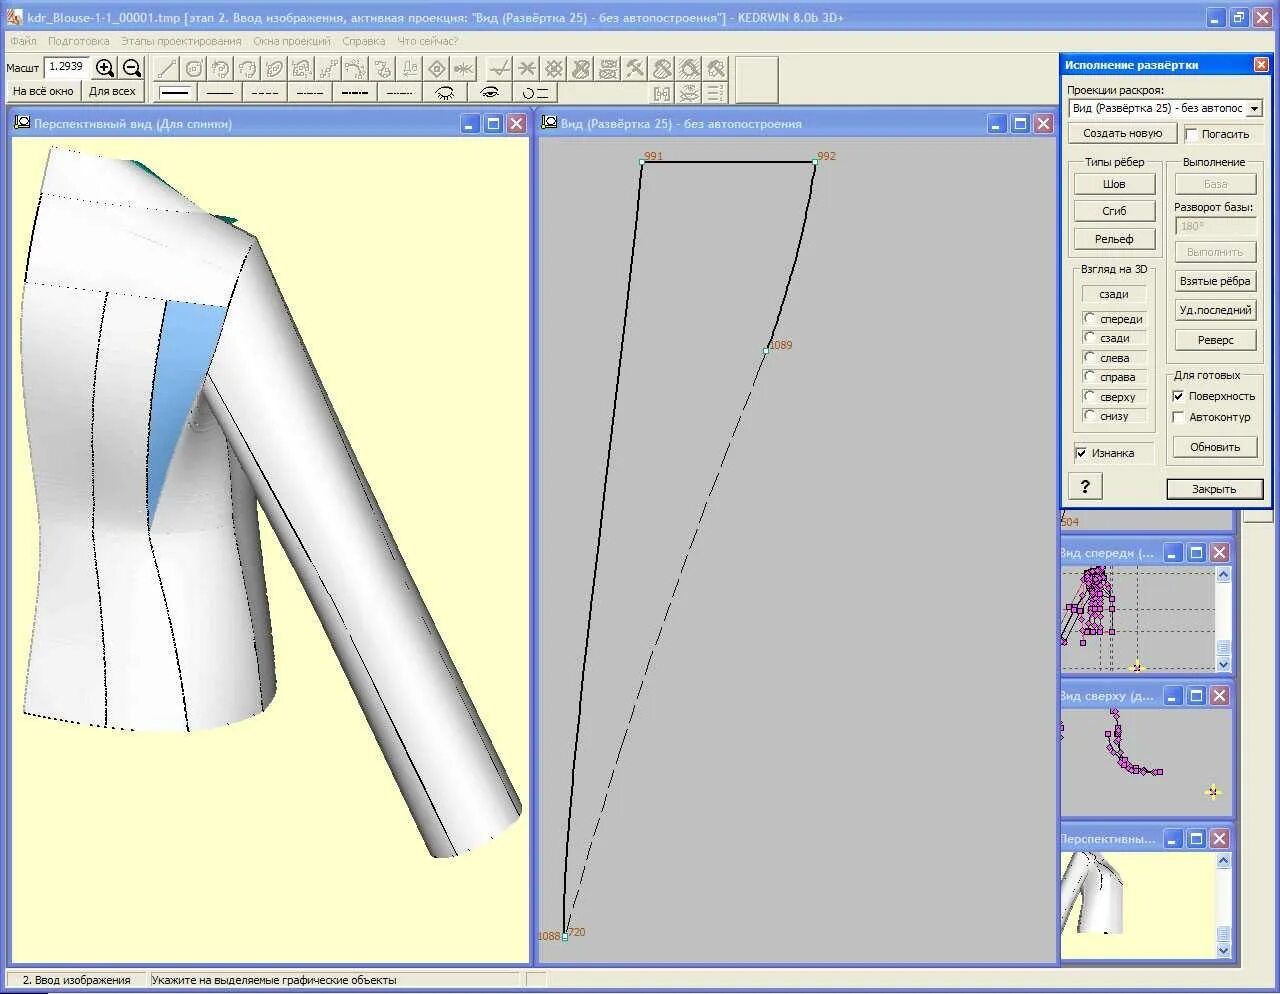The width and height of the screenshot is (1280, 994).
Task: Open the Справка menu
Action: (363, 41)
